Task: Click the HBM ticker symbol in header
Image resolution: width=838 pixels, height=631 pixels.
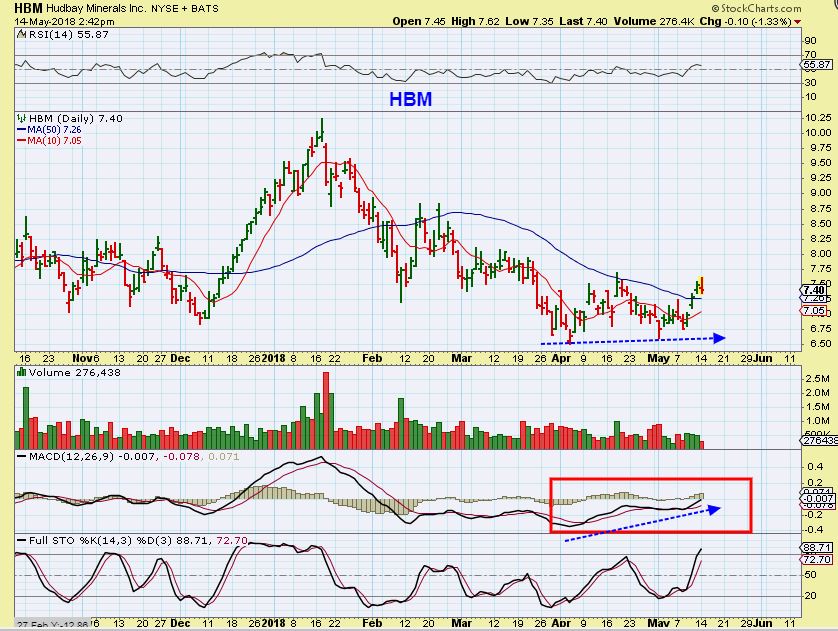Action: coord(29,8)
